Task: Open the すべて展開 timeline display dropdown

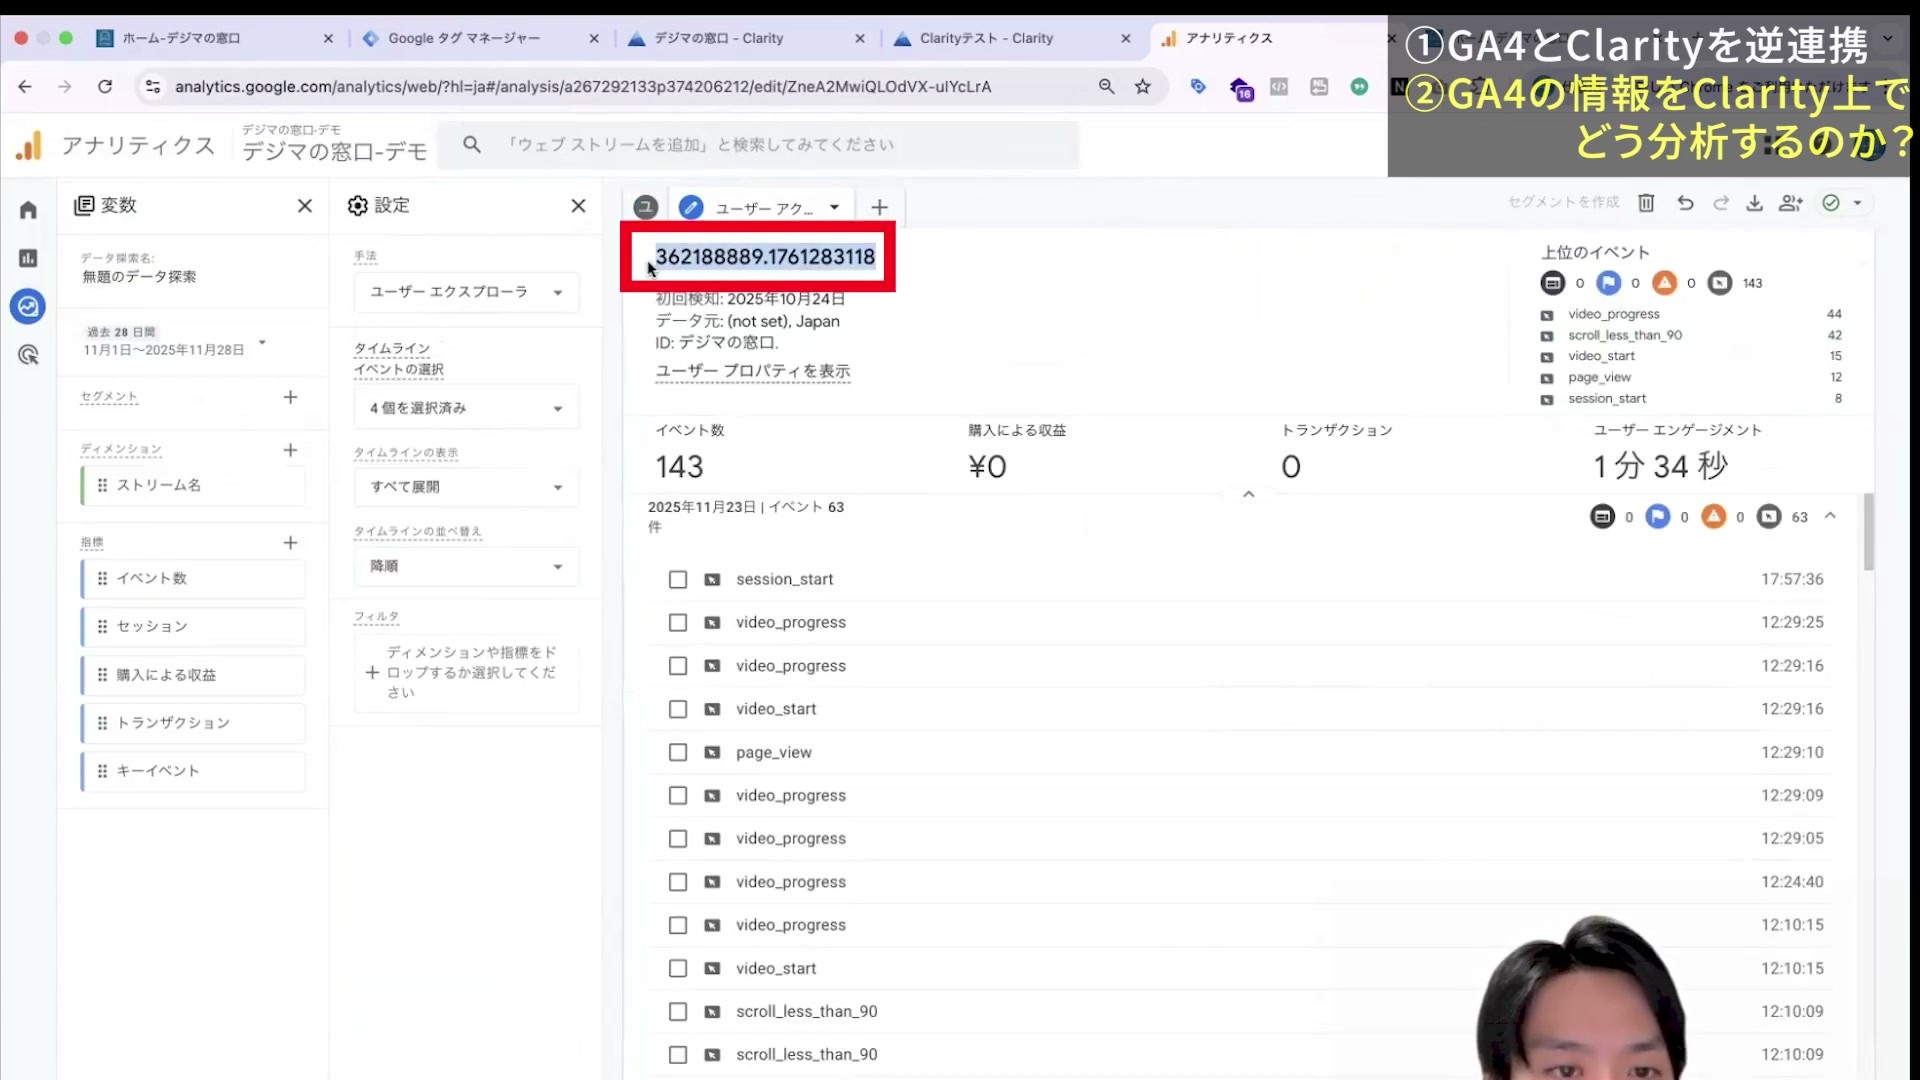Action: pos(467,487)
